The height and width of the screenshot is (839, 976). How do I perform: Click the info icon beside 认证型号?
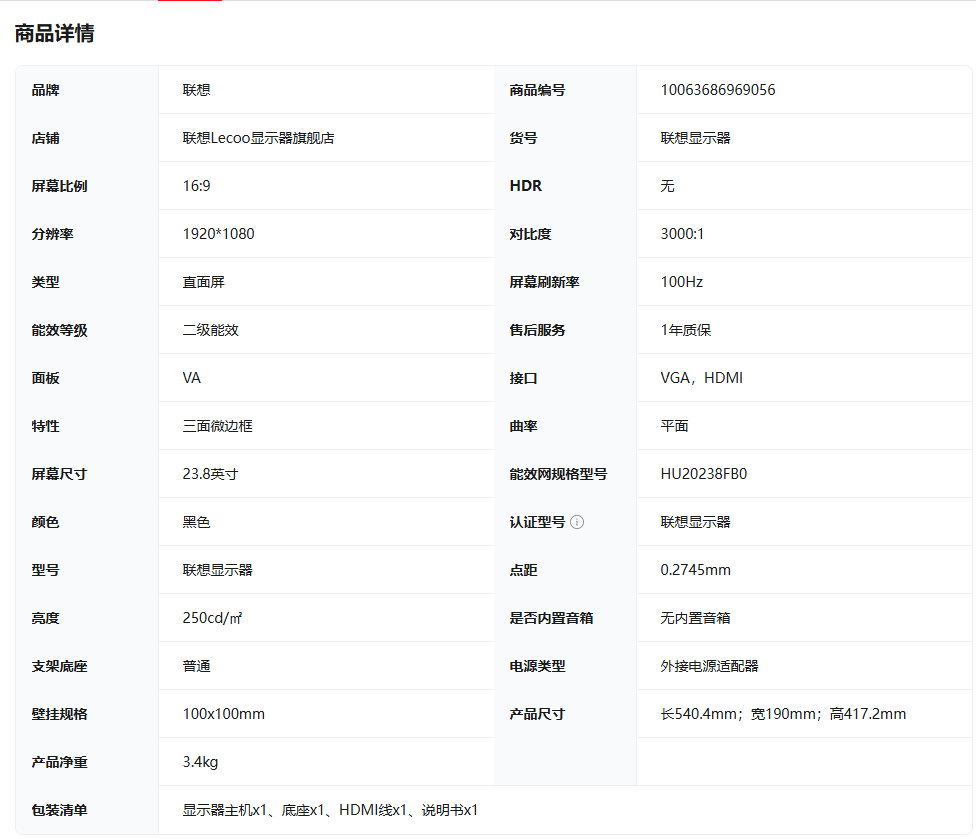577,522
